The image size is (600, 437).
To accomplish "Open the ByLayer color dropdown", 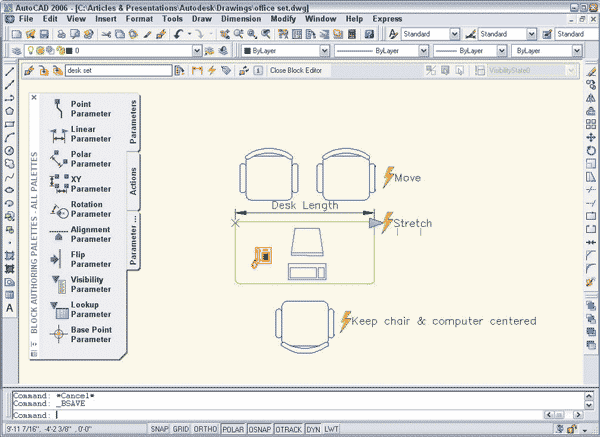I will click(x=324, y=51).
